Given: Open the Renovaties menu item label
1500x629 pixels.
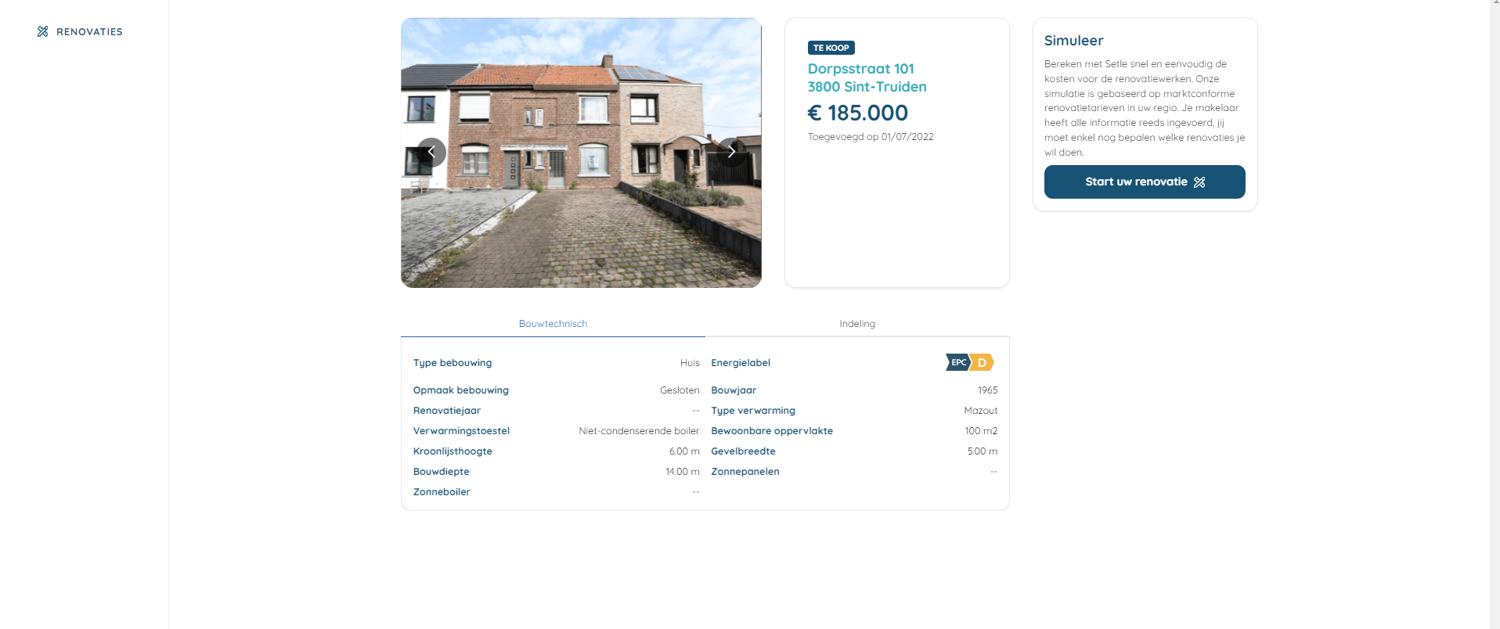Looking at the screenshot, I should 89,32.
